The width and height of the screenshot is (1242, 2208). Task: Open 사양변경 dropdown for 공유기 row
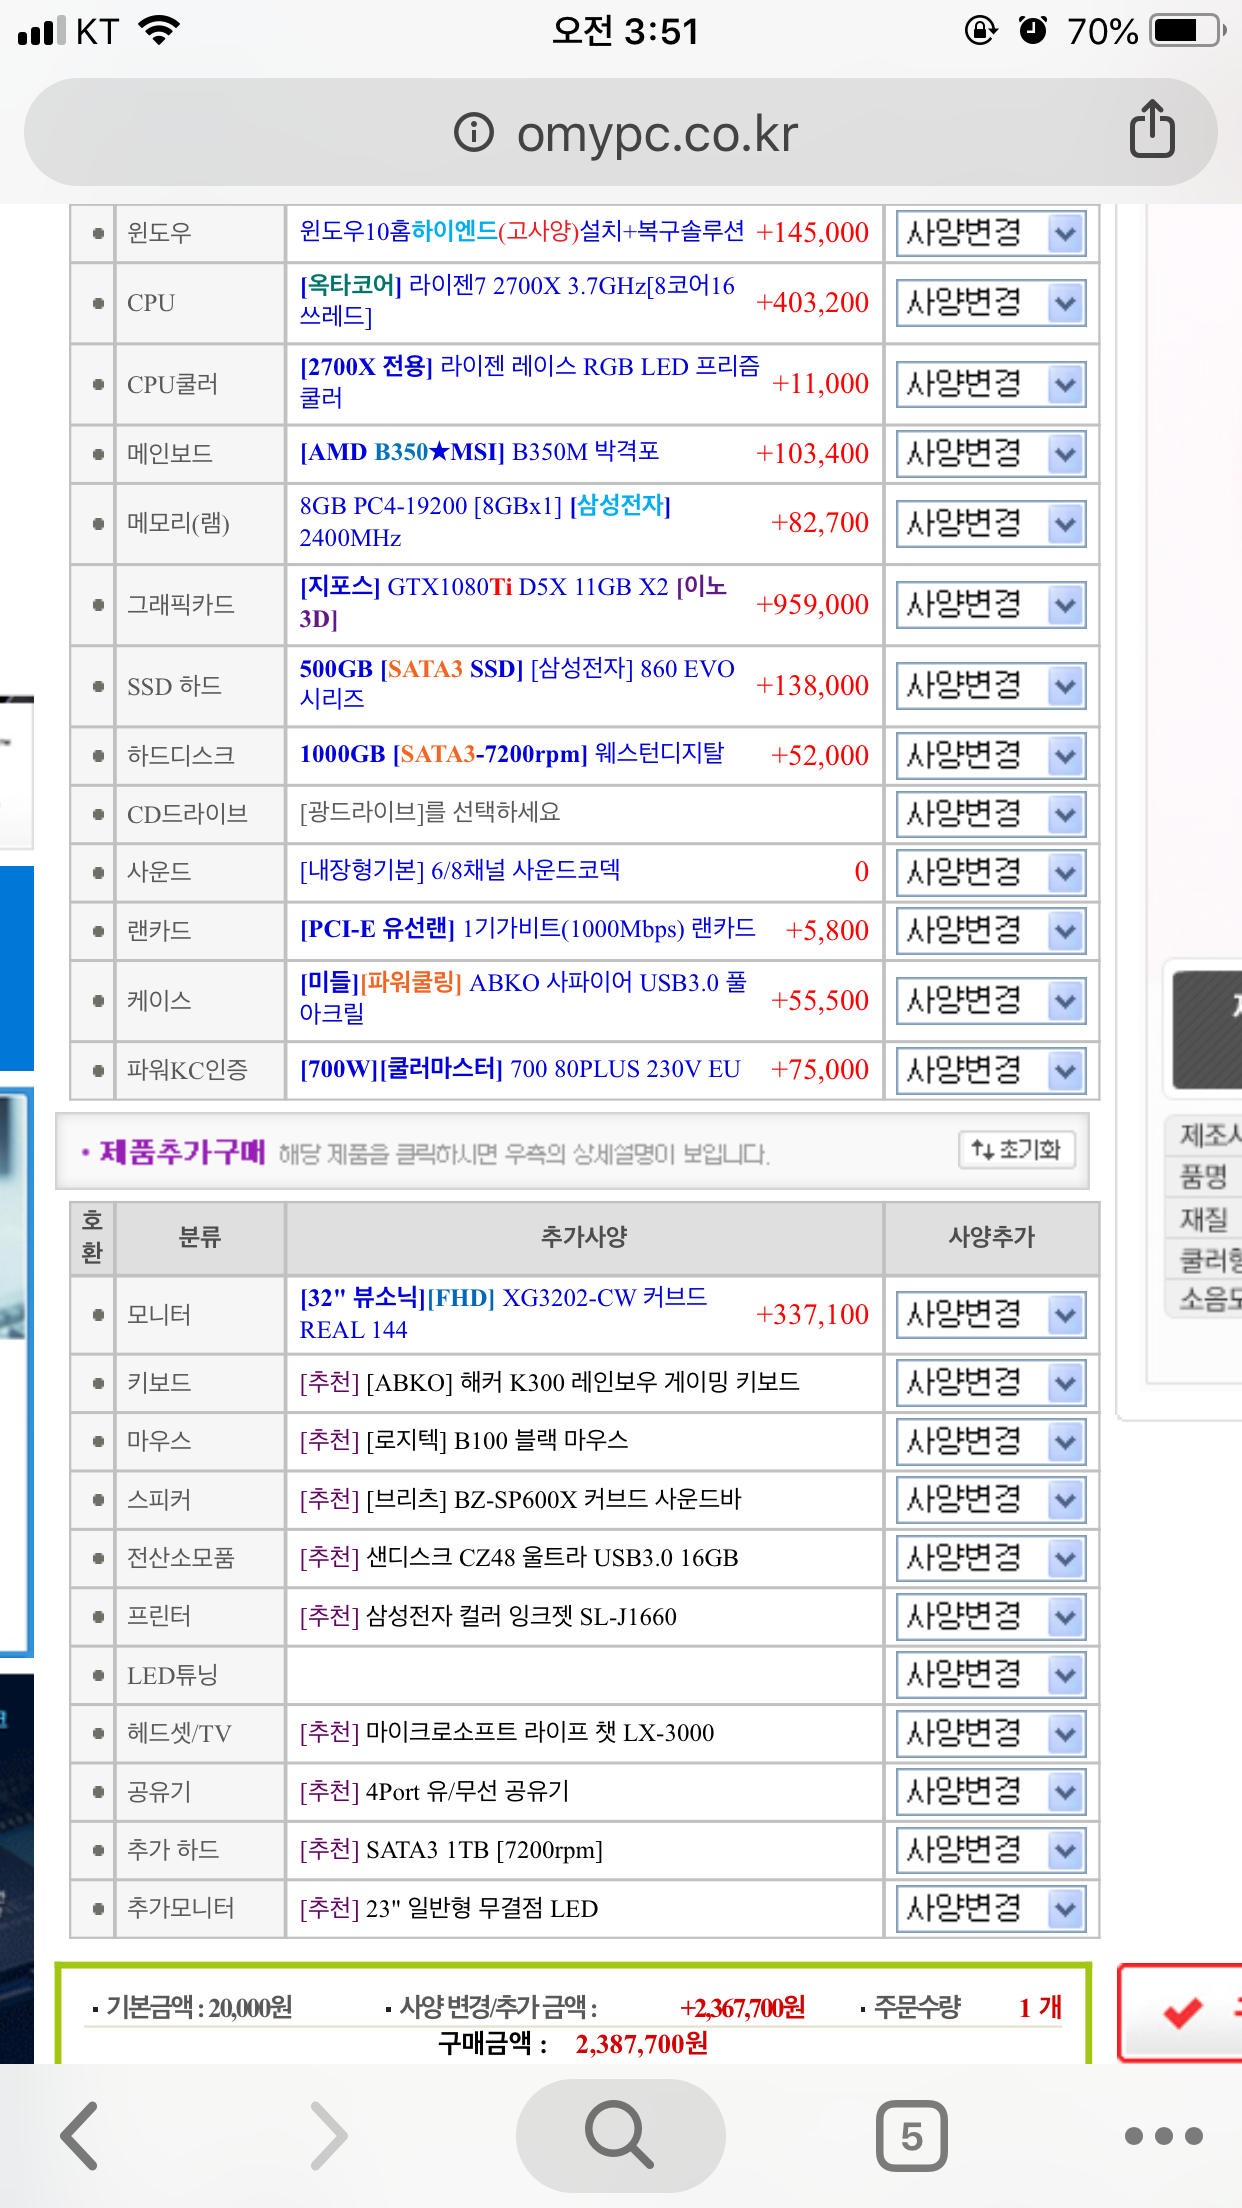[991, 1792]
